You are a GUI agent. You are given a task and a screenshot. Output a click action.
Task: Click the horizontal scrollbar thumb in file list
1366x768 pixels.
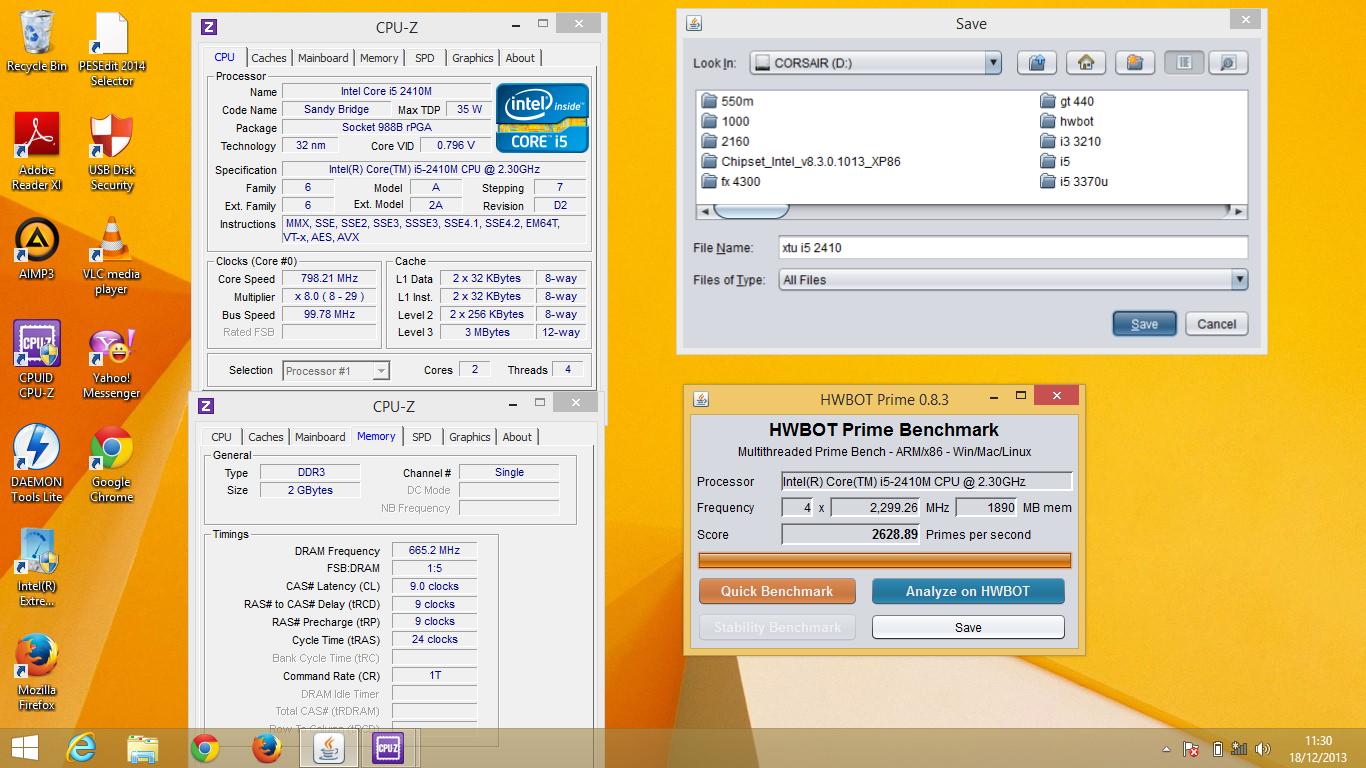[751, 212]
